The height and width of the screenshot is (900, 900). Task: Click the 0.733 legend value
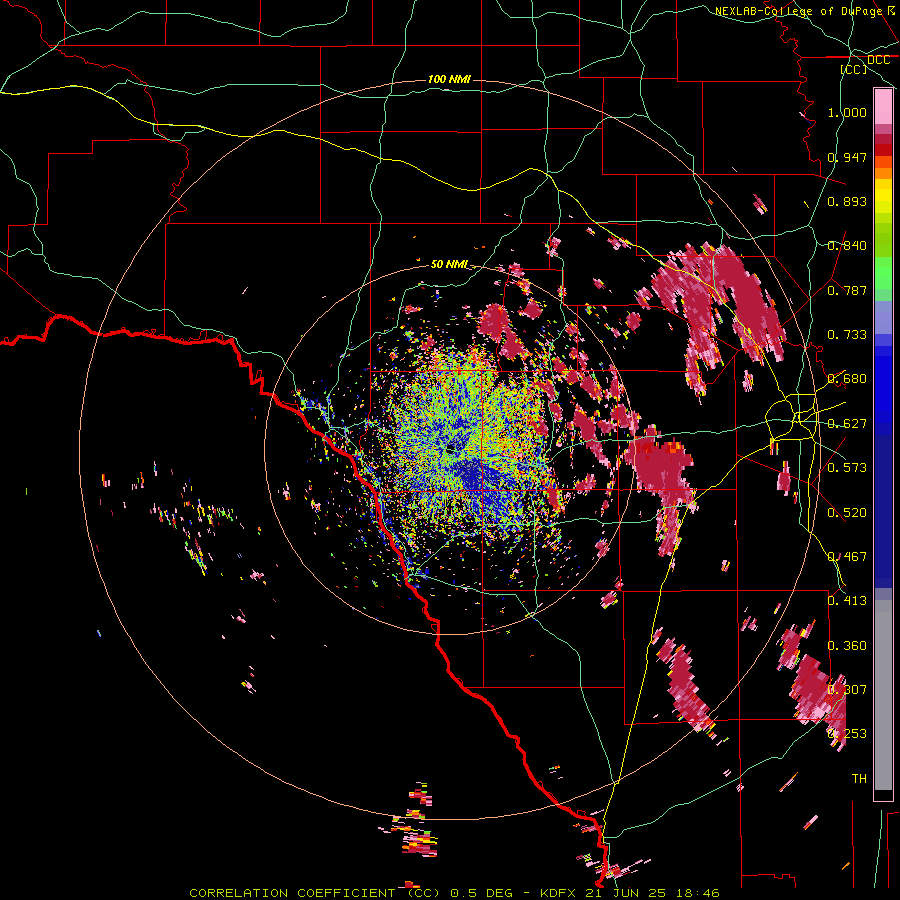847,334
